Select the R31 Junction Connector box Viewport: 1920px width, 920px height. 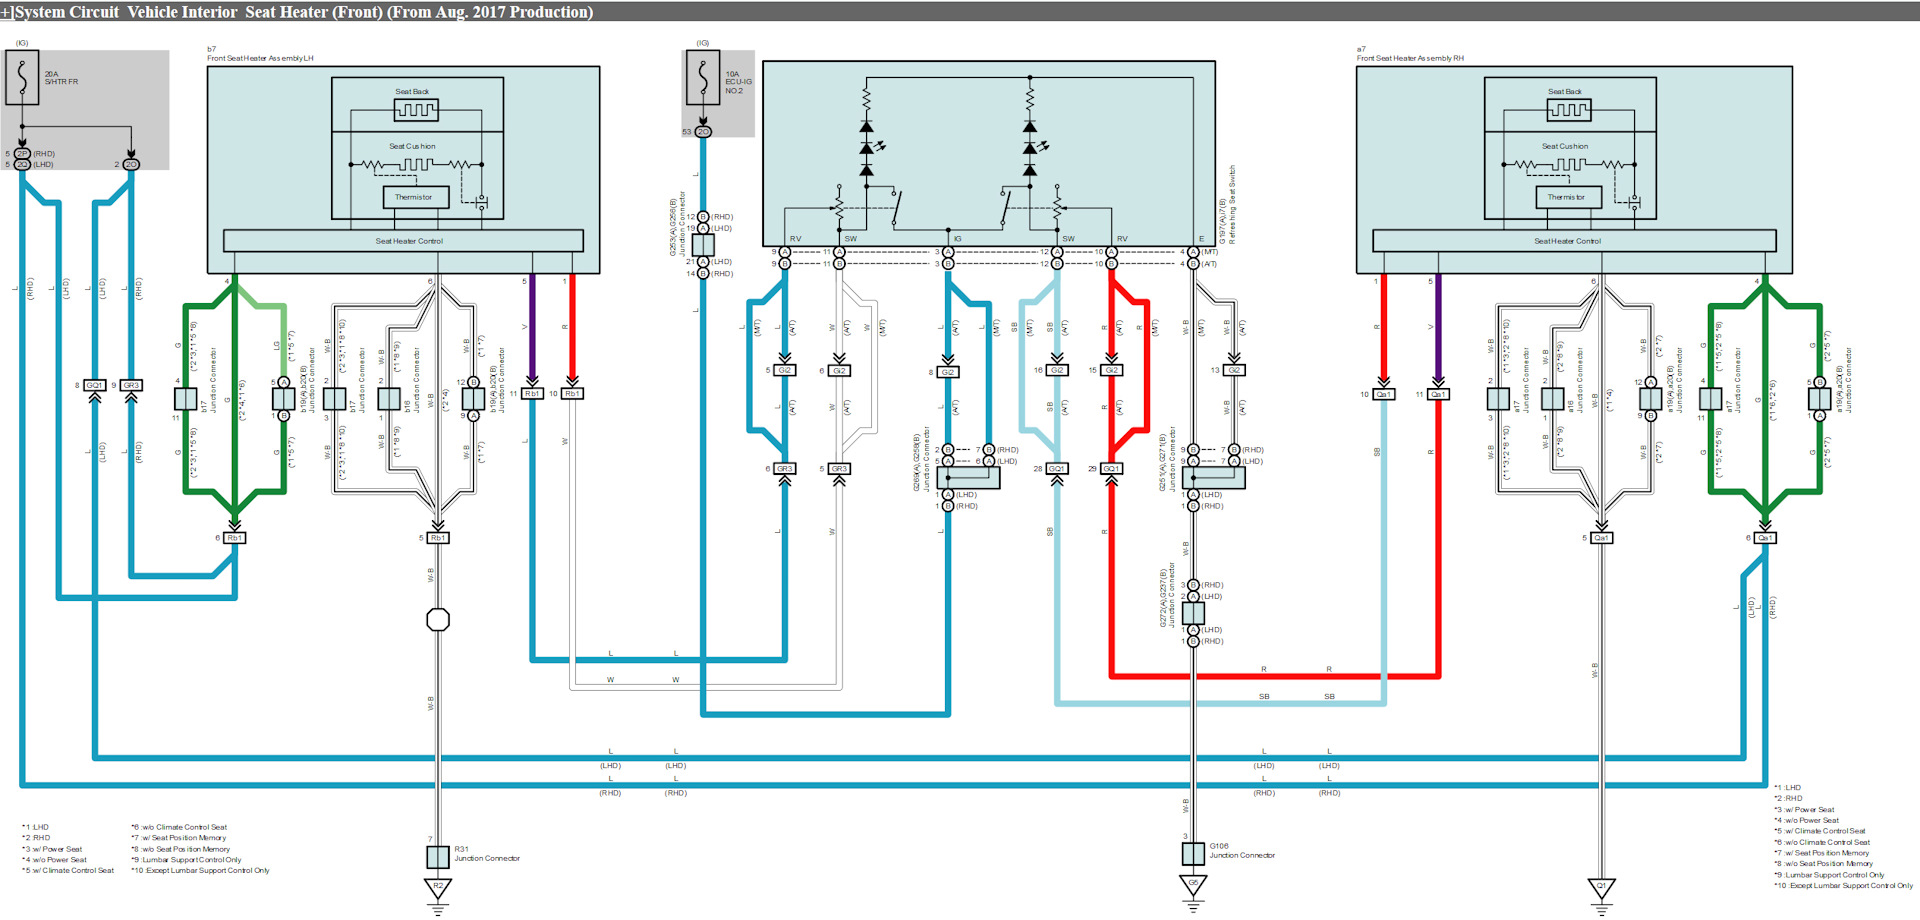click(x=438, y=857)
